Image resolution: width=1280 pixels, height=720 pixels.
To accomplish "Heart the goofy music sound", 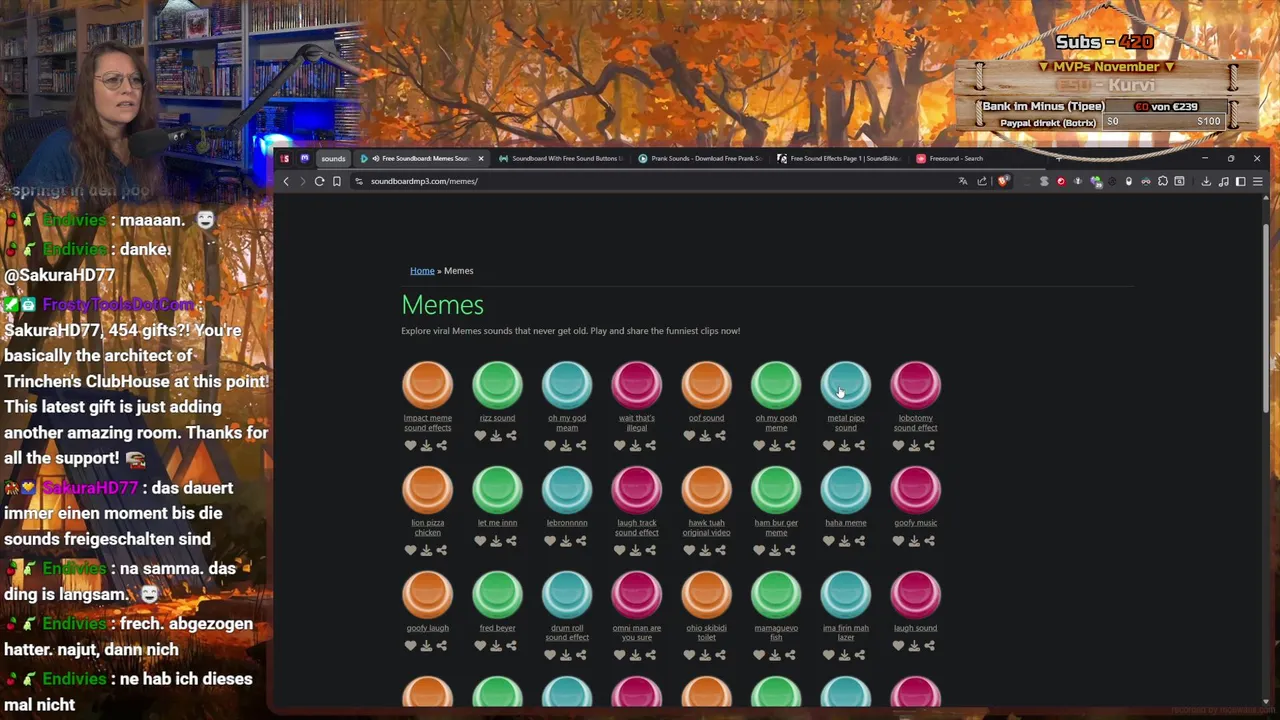I will pyautogui.click(x=898, y=541).
